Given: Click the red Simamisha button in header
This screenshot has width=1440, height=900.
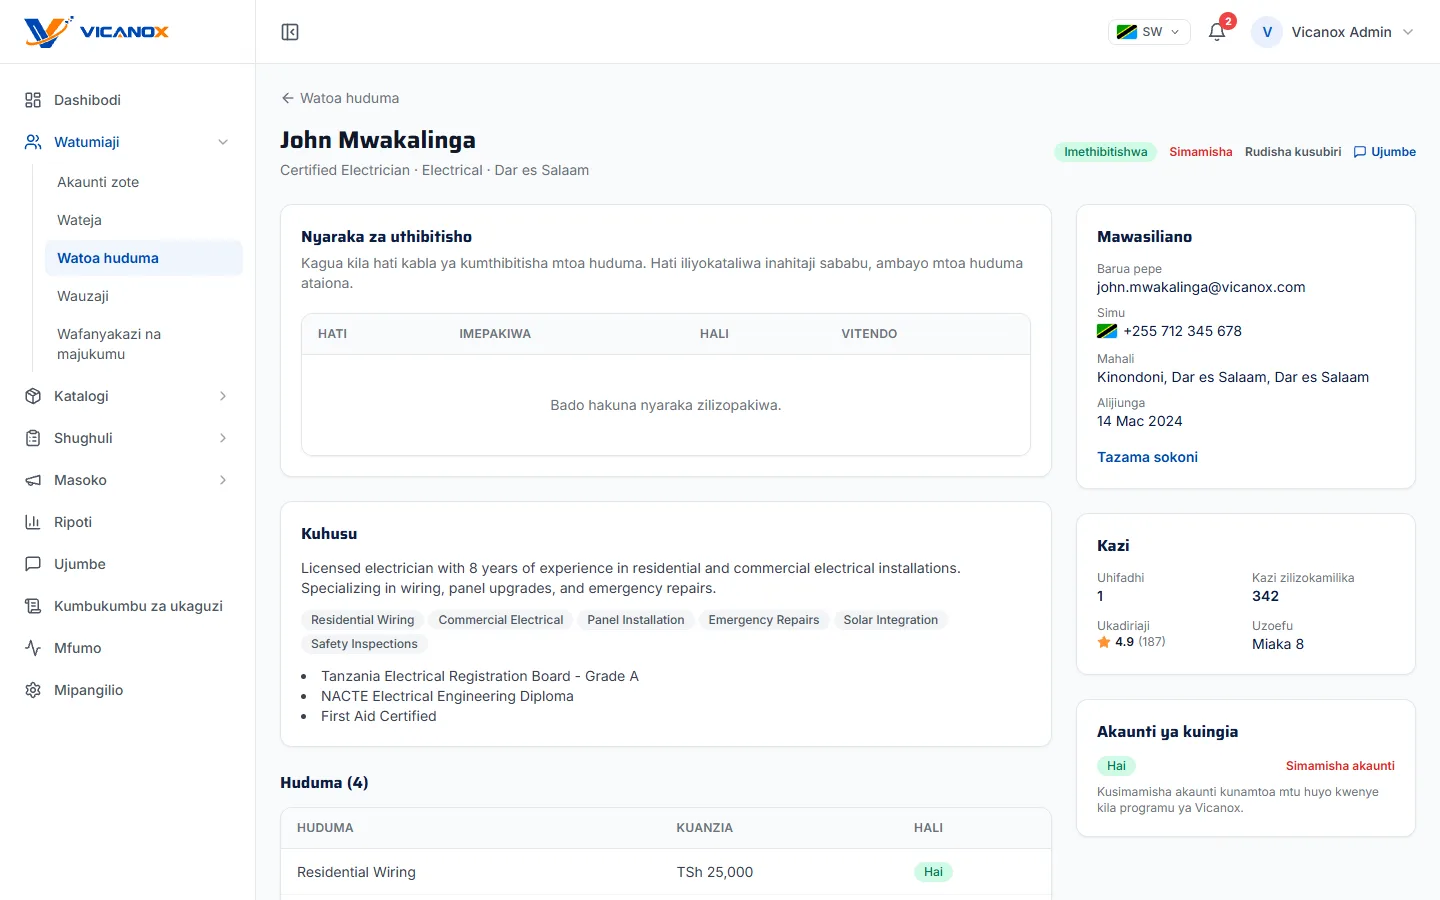Looking at the screenshot, I should coord(1201,152).
